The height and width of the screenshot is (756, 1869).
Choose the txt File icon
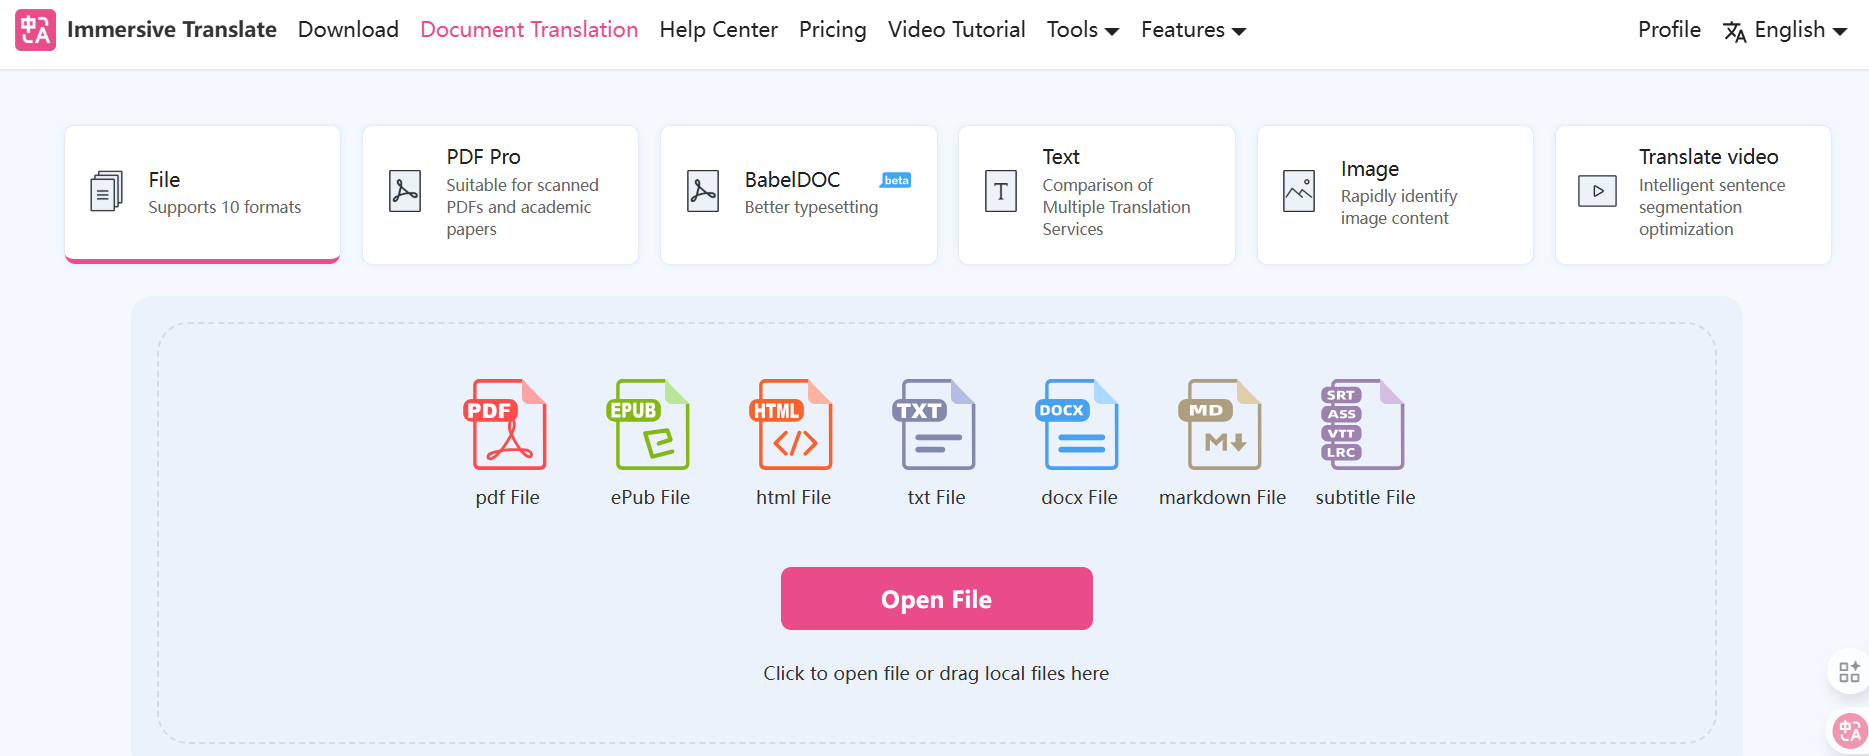[936, 425]
